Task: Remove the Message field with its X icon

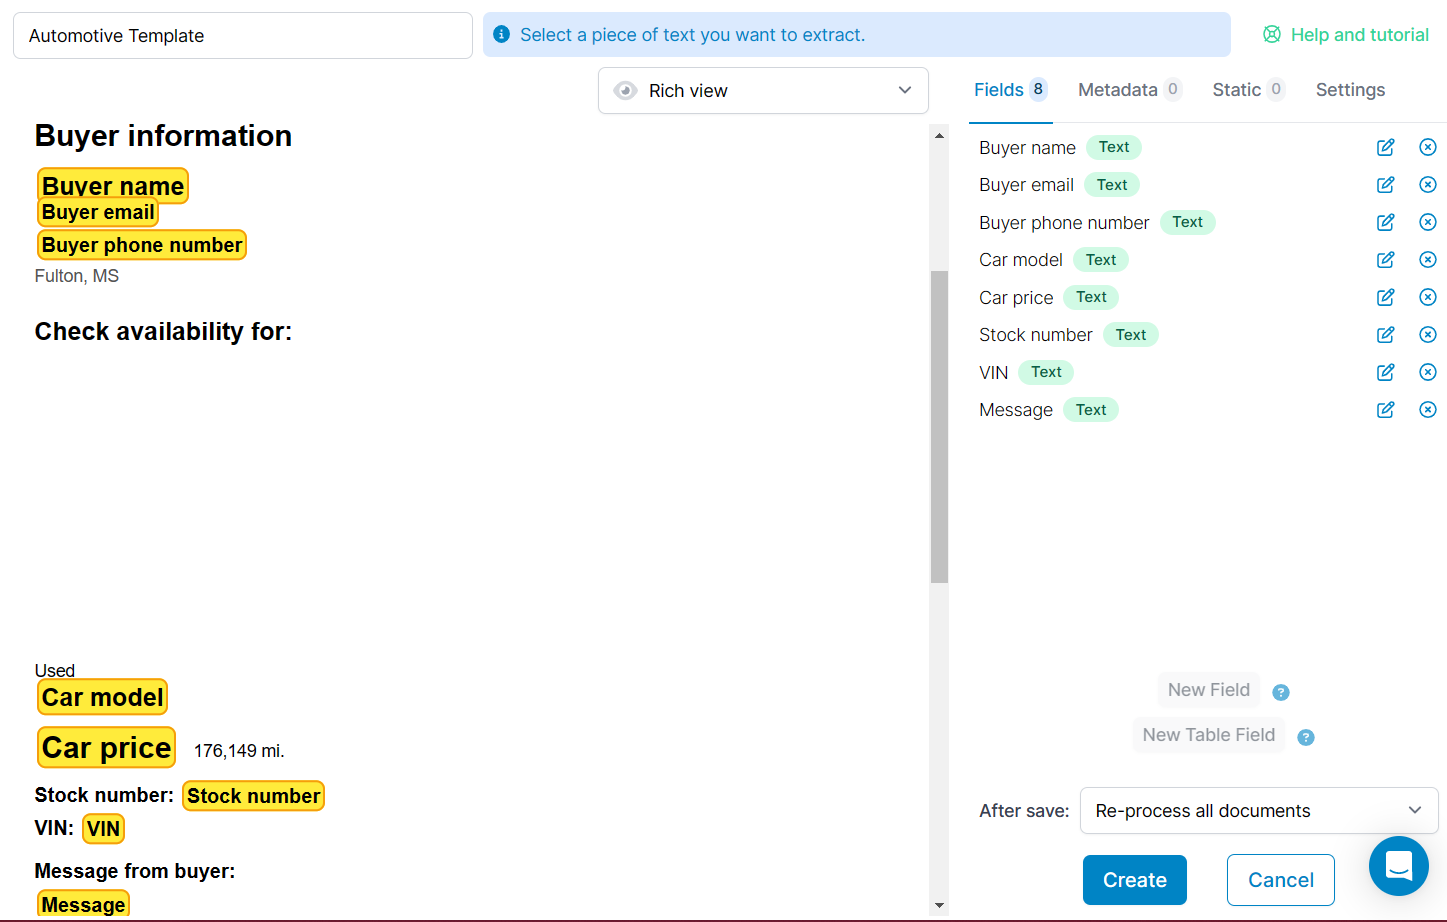Action: pyautogui.click(x=1427, y=409)
